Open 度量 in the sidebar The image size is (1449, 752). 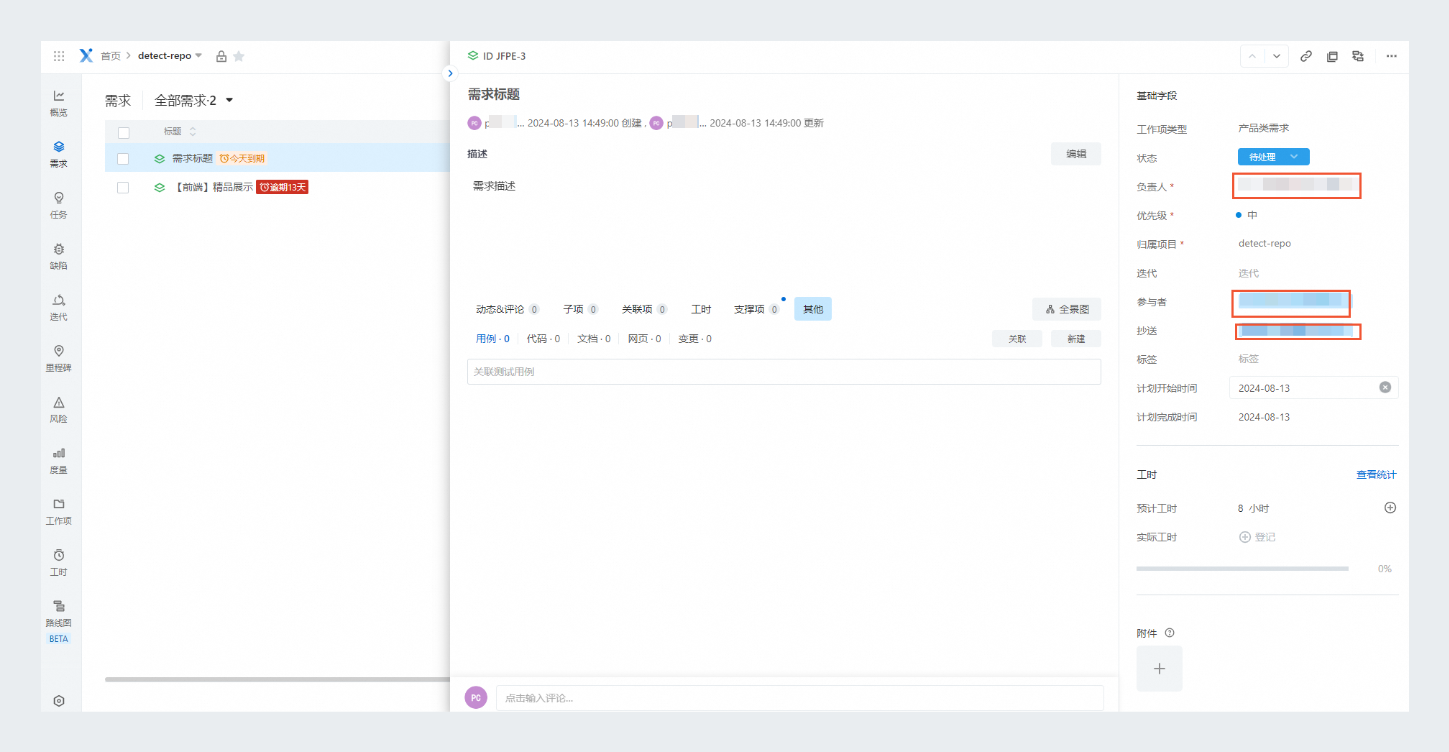point(59,460)
